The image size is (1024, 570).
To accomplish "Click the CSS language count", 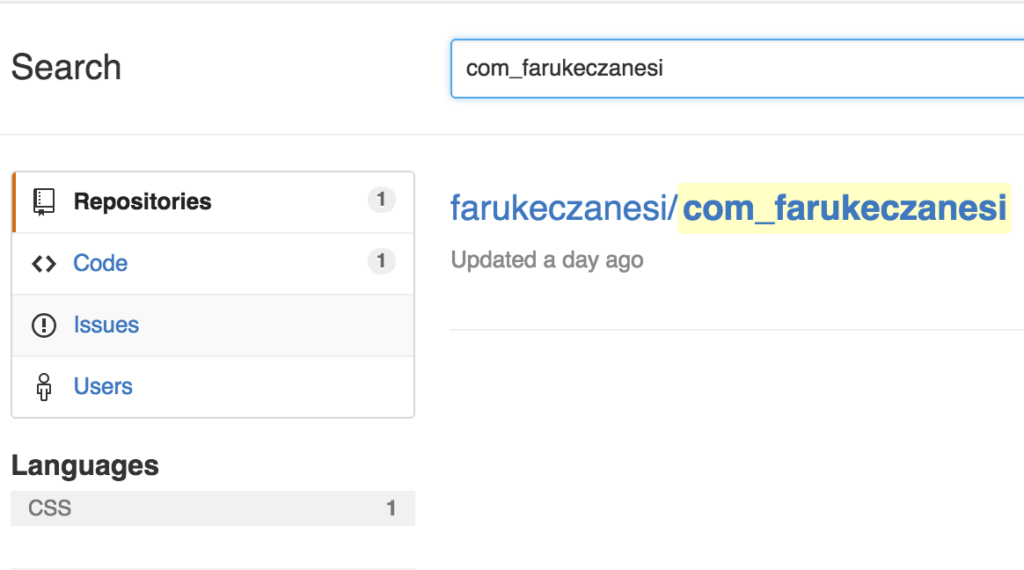I will coord(391,508).
